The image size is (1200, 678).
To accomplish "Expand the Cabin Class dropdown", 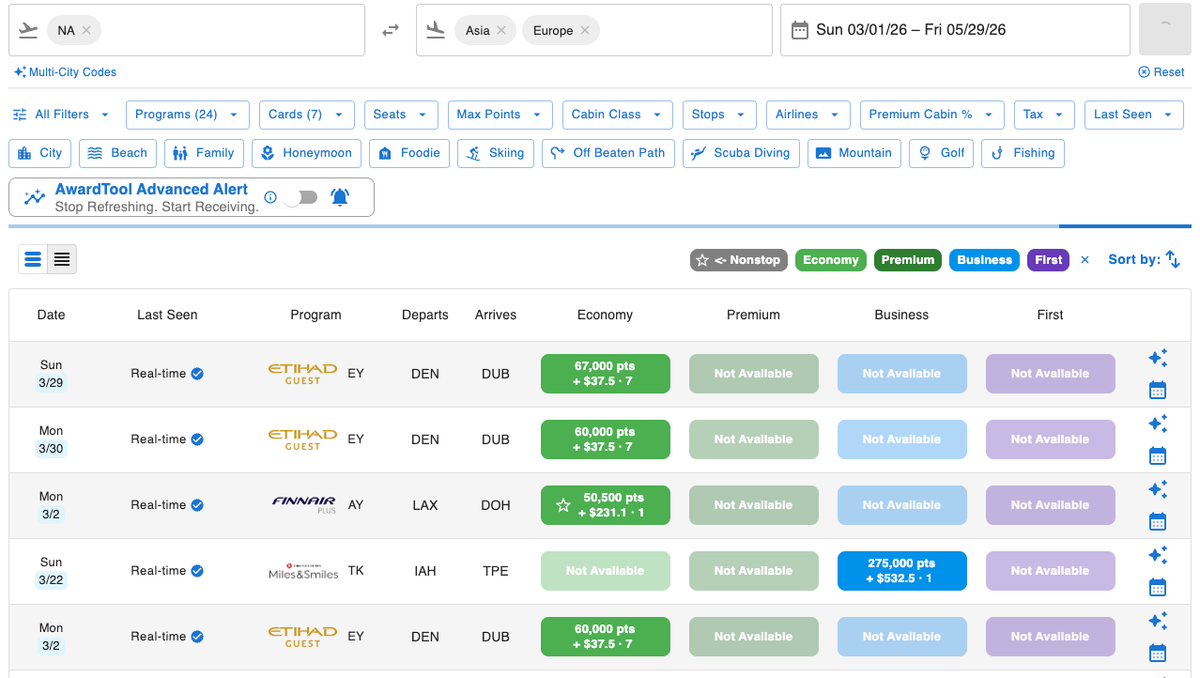I will (617, 114).
